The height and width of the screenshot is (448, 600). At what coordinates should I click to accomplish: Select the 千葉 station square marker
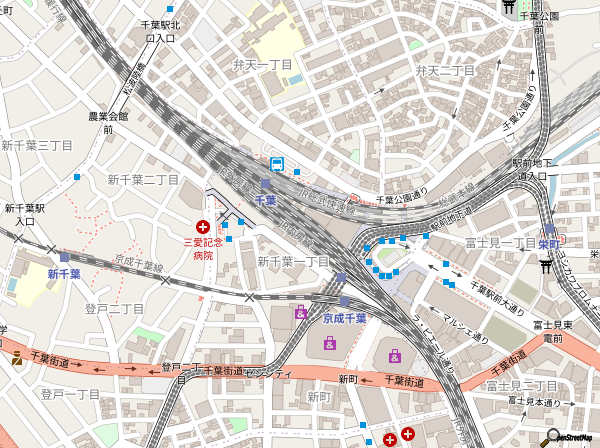coord(266,185)
